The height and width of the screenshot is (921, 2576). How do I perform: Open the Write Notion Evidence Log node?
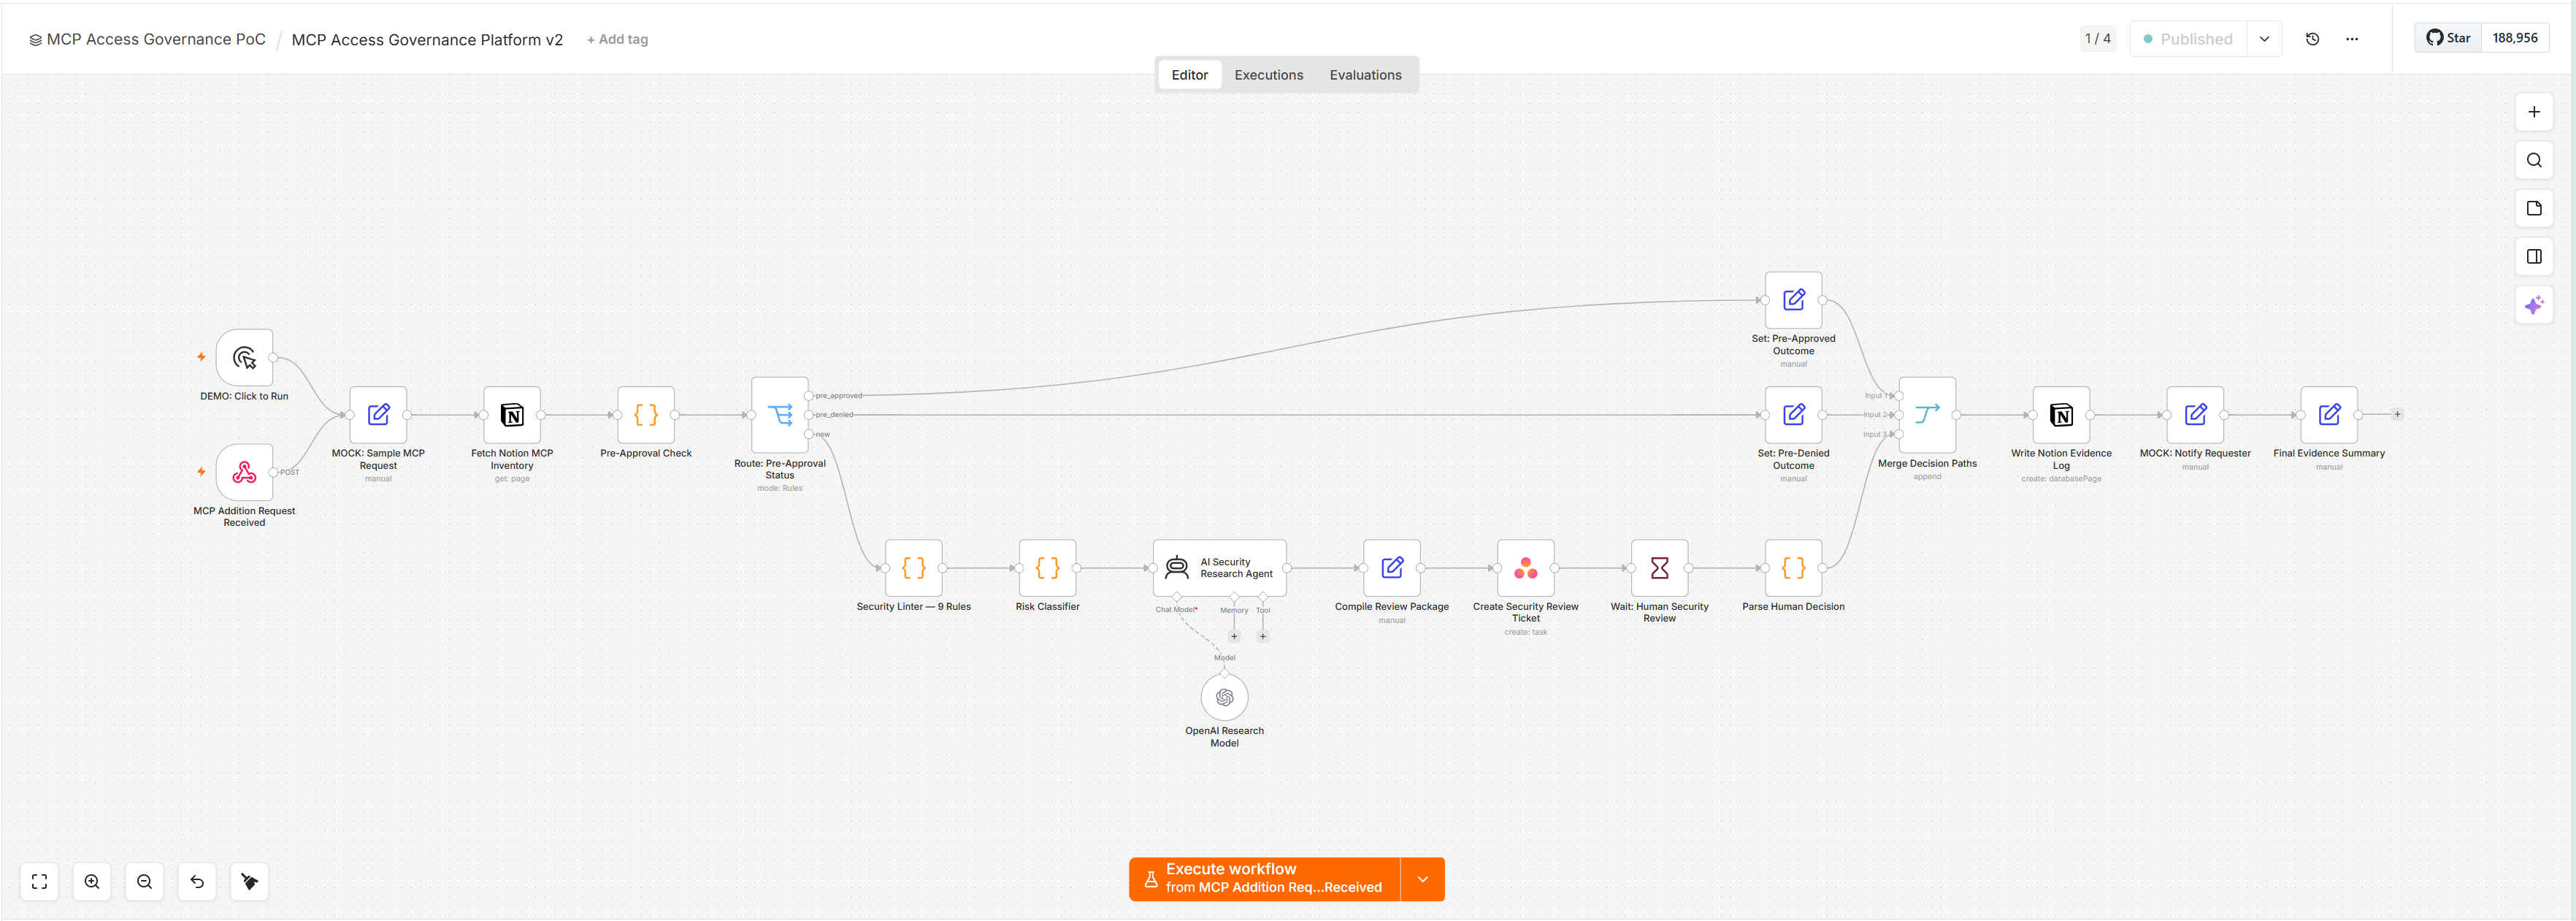(2061, 415)
